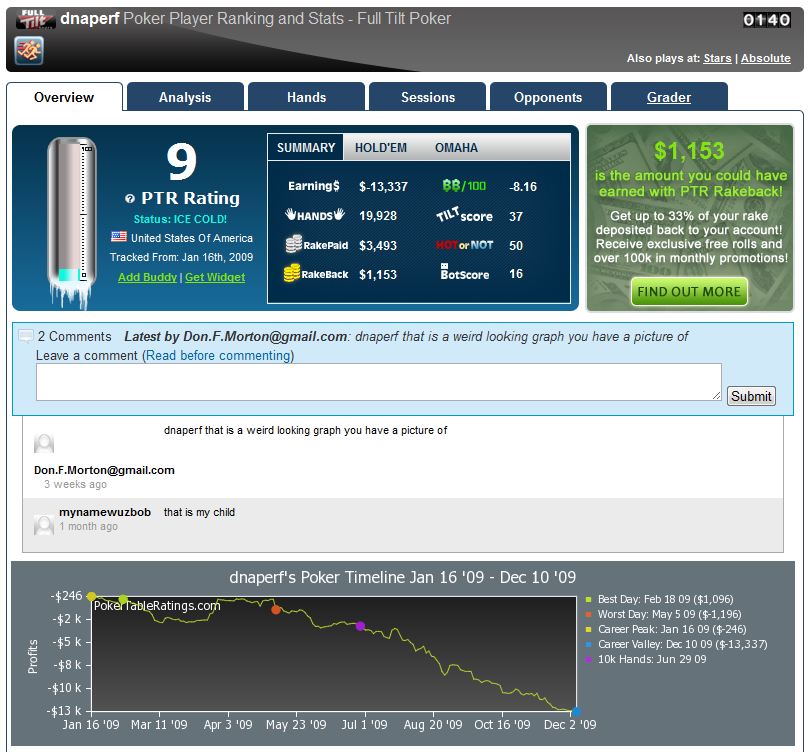This screenshot has height=752, width=810.
Task: Click the $1,153 rakeback ad headline
Action: [689, 150]
